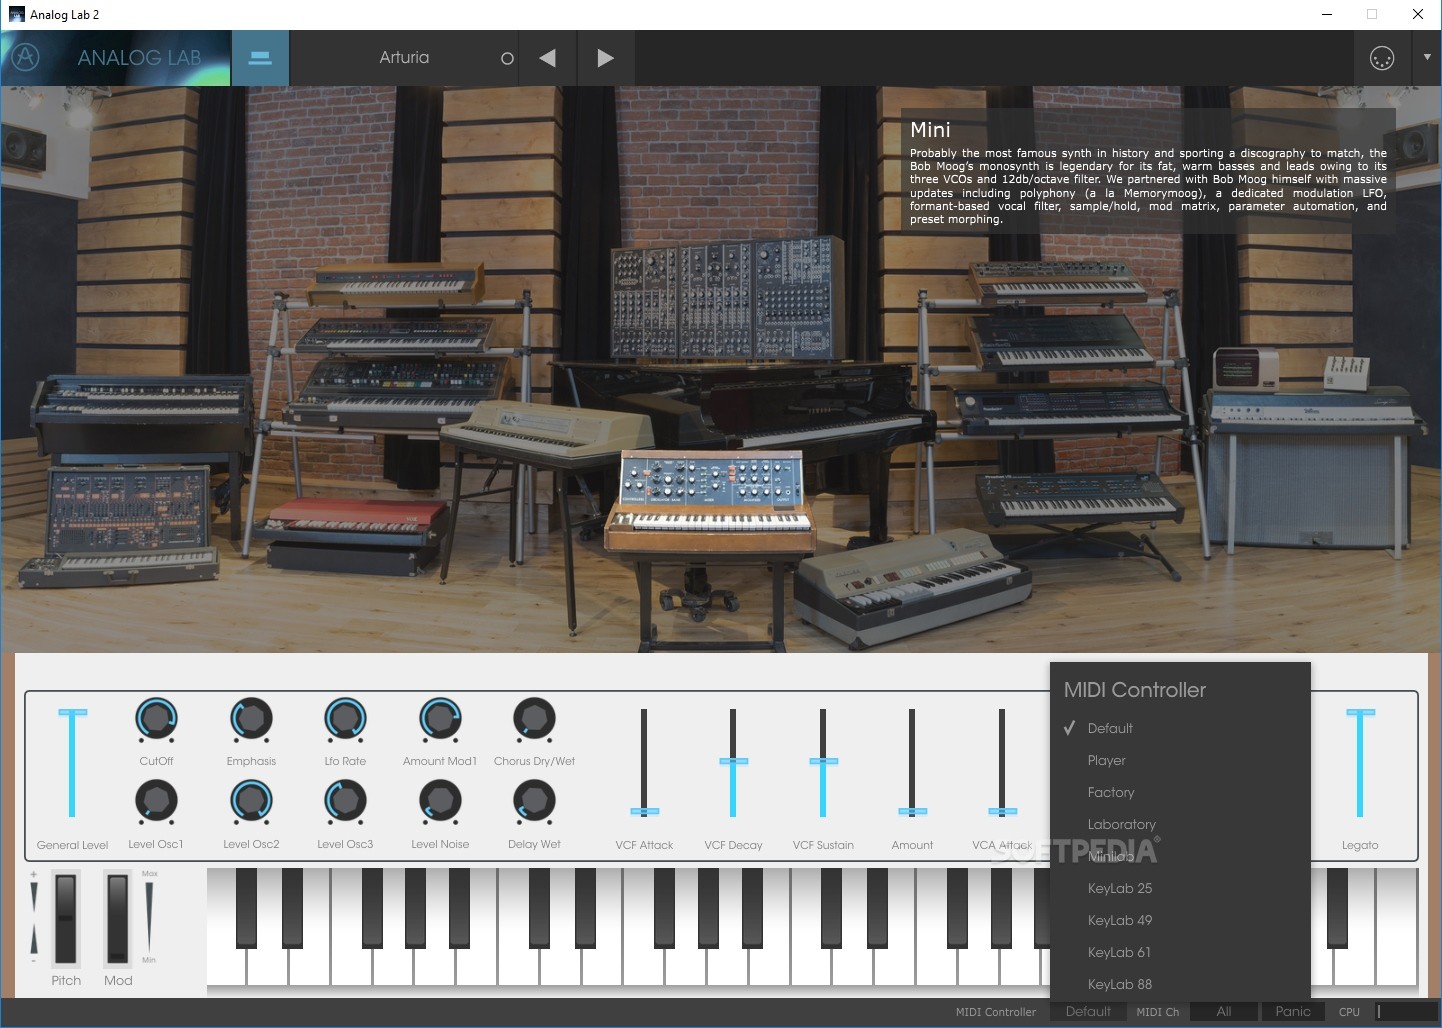Adjust the CutOff knob
Viewport: 1442px width, 1028px height.
pyautogui.click(x=156, y=718)
